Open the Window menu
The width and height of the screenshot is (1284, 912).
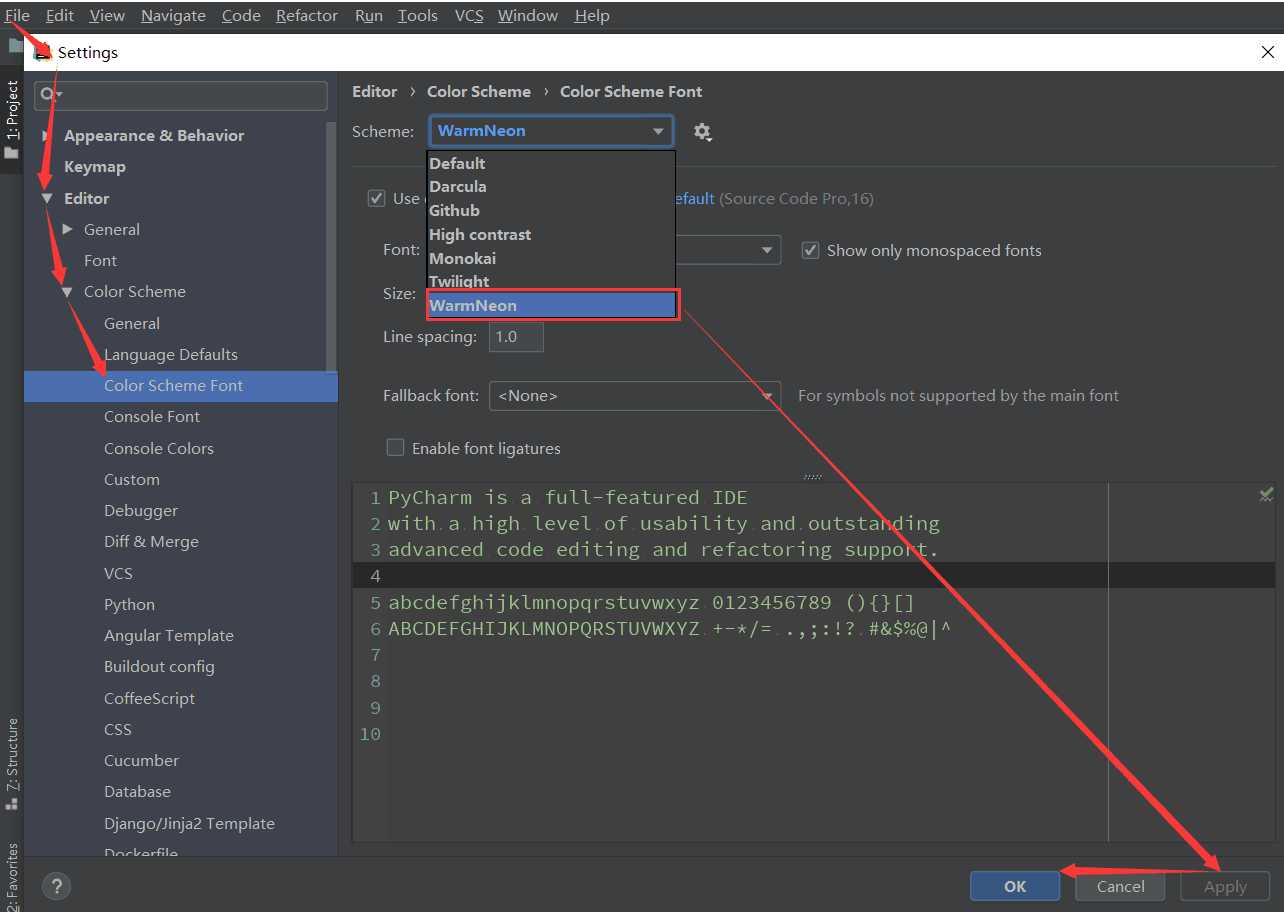(528, 16)
